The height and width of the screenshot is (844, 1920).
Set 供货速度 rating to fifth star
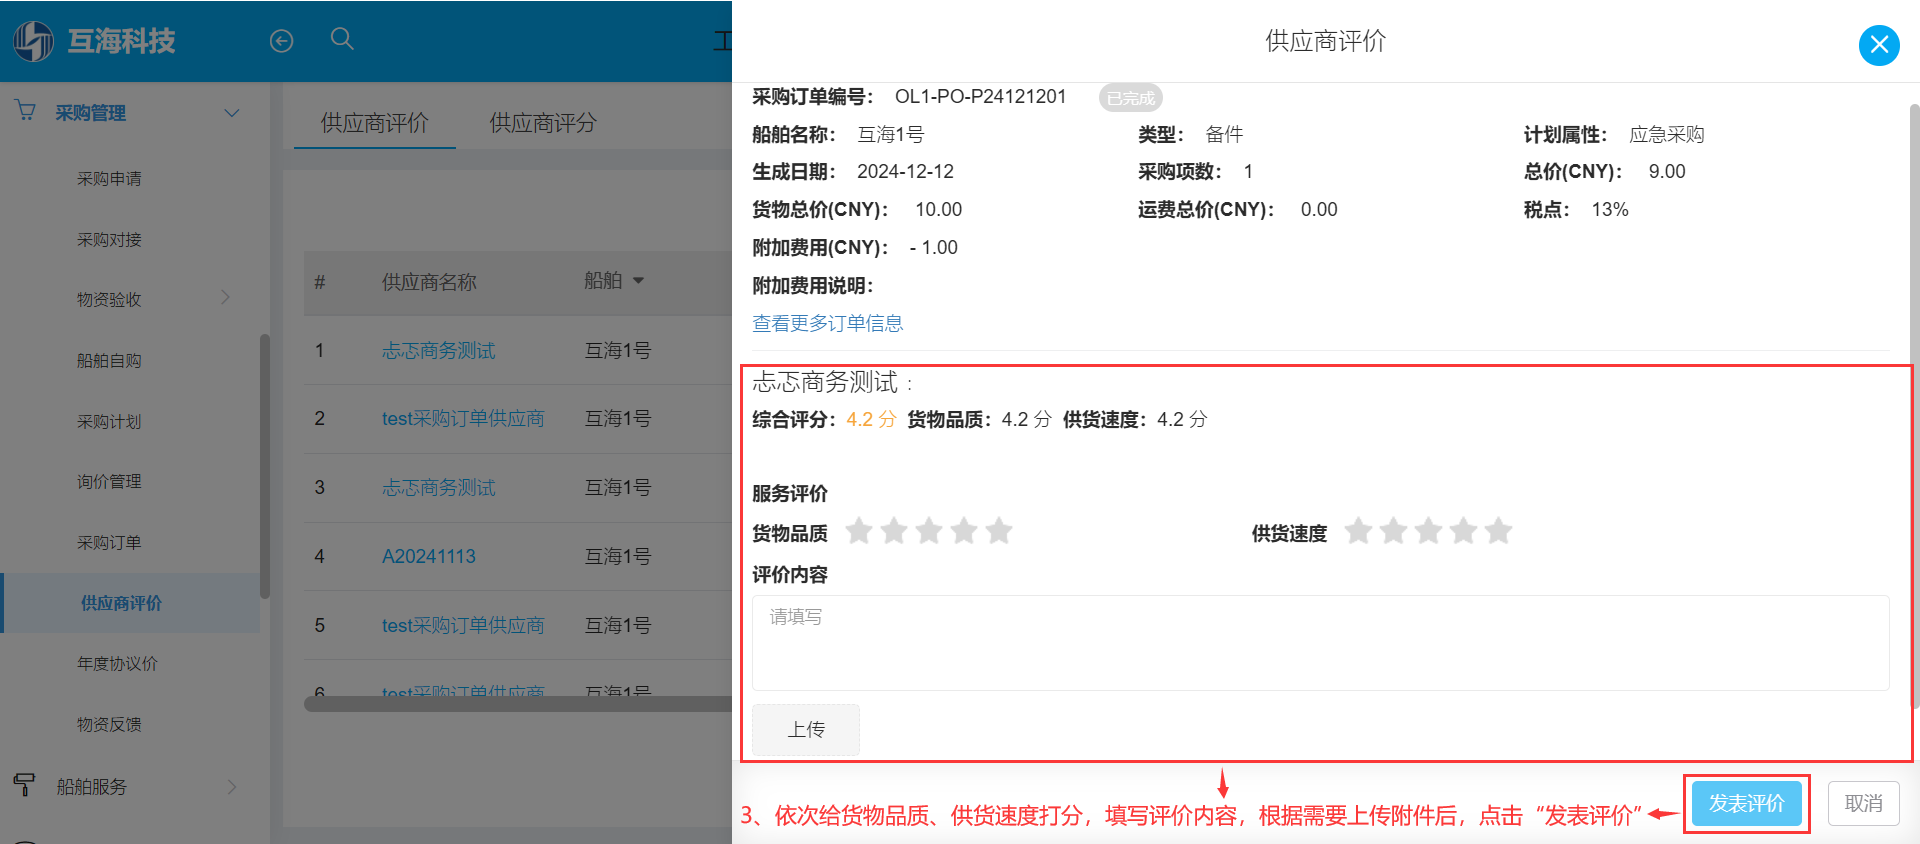(x=1498, y=530)
